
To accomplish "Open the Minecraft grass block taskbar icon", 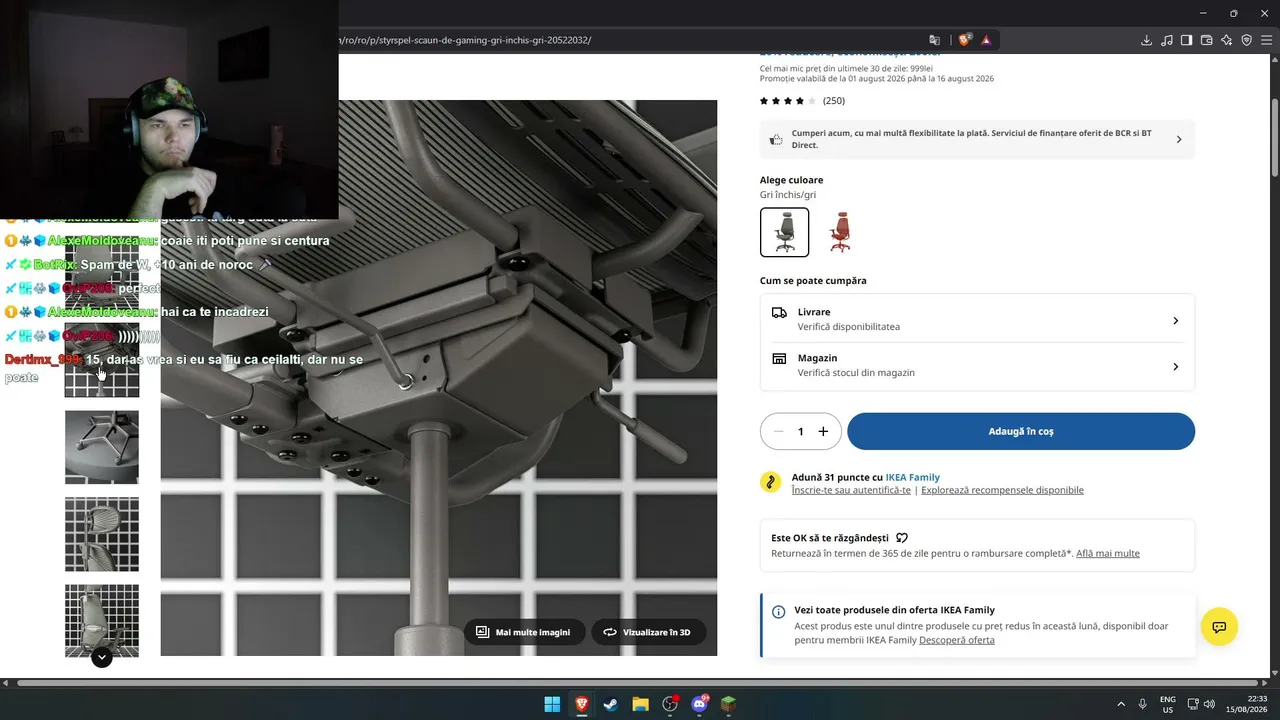I will pyautogui.click(x=728, y=704).
